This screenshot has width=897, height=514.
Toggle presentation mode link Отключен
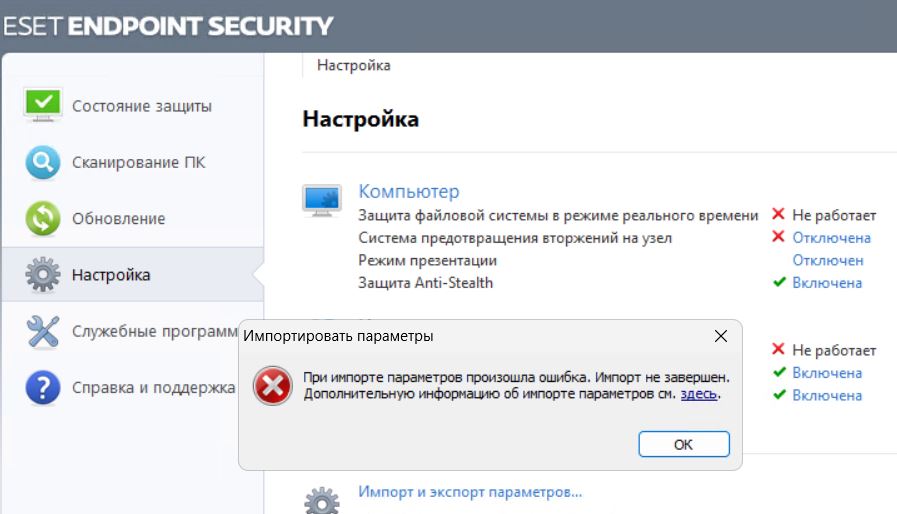click(x=828, y=260)
